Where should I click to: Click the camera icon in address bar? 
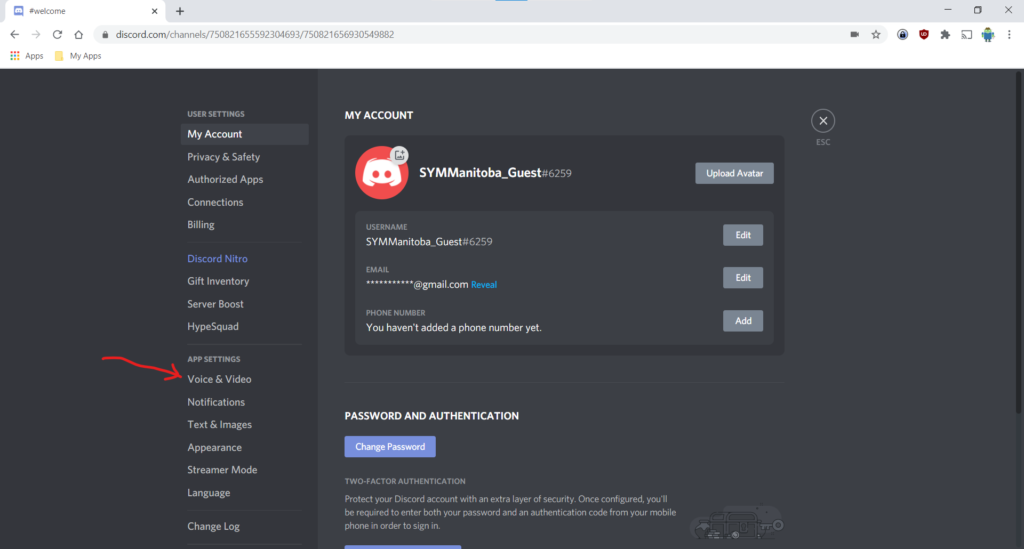coord(854,35)
